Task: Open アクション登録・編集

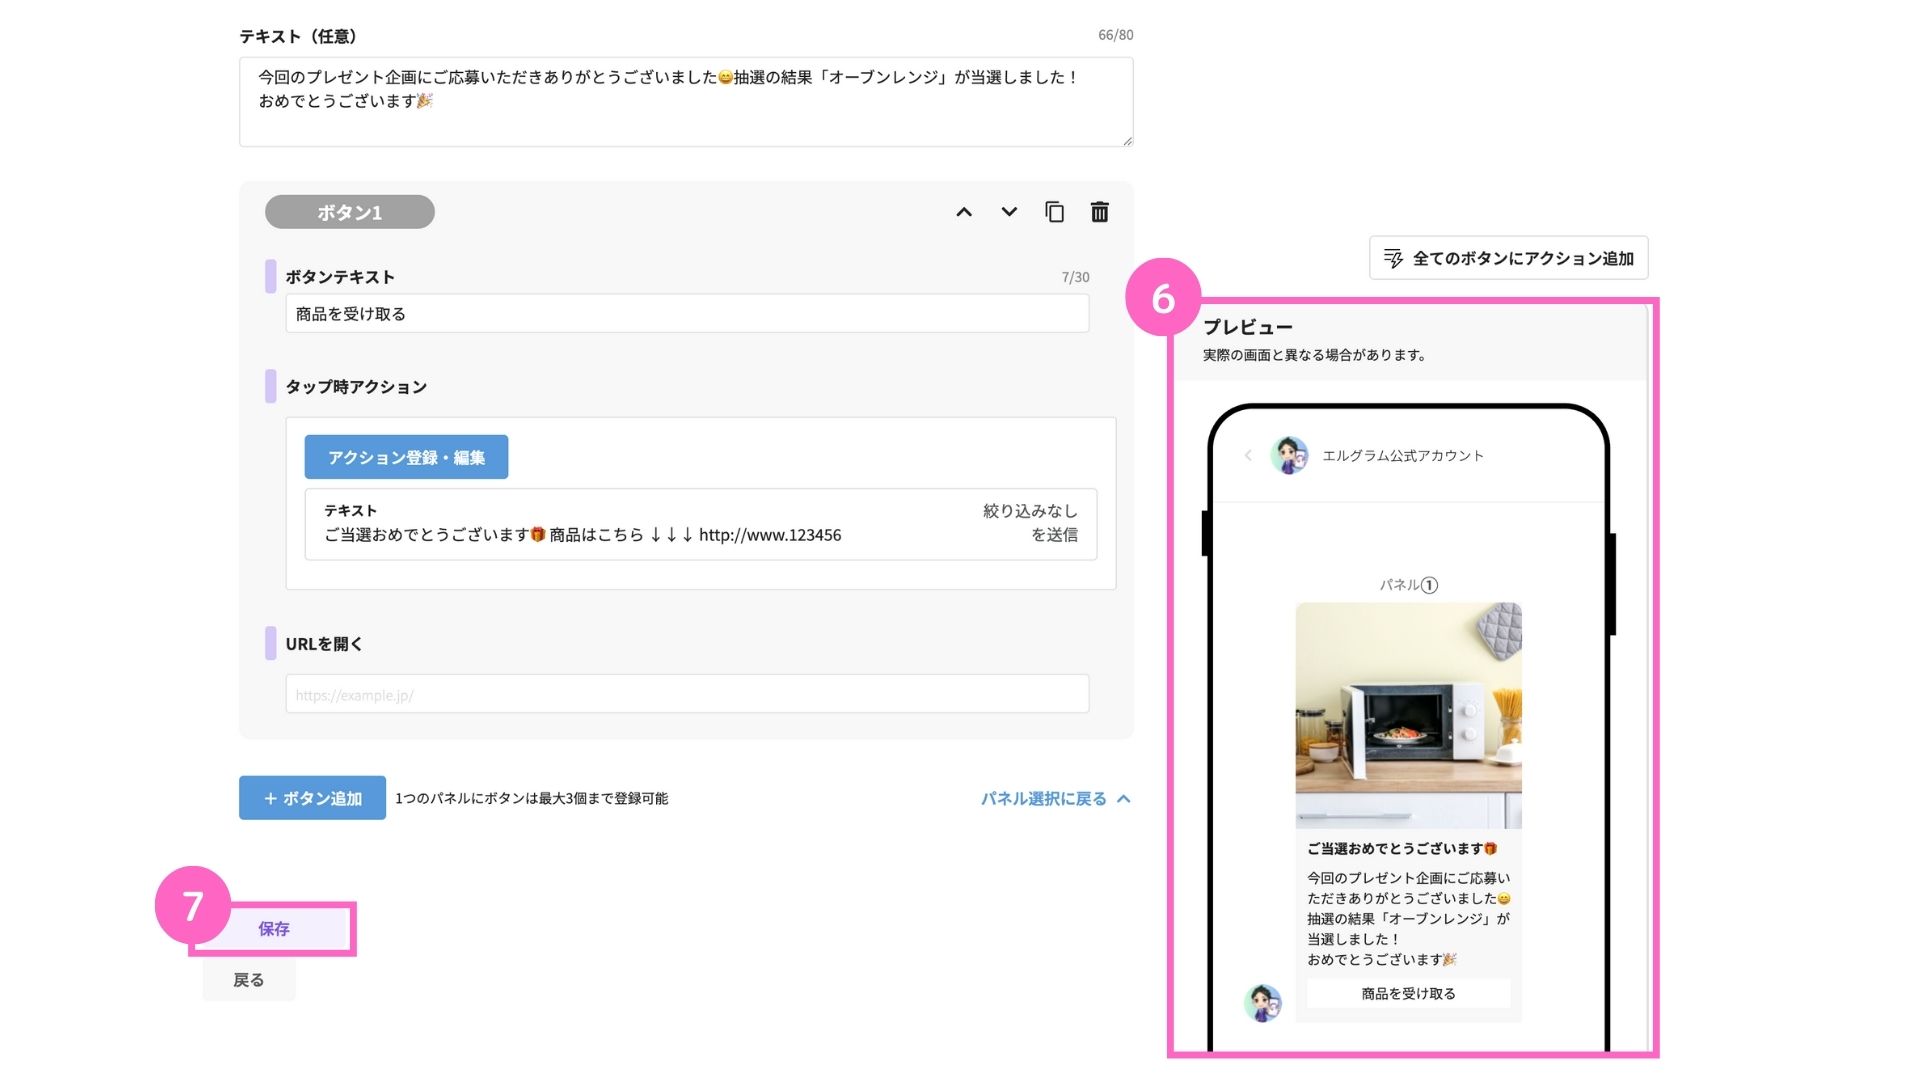Action: [406, 457]
